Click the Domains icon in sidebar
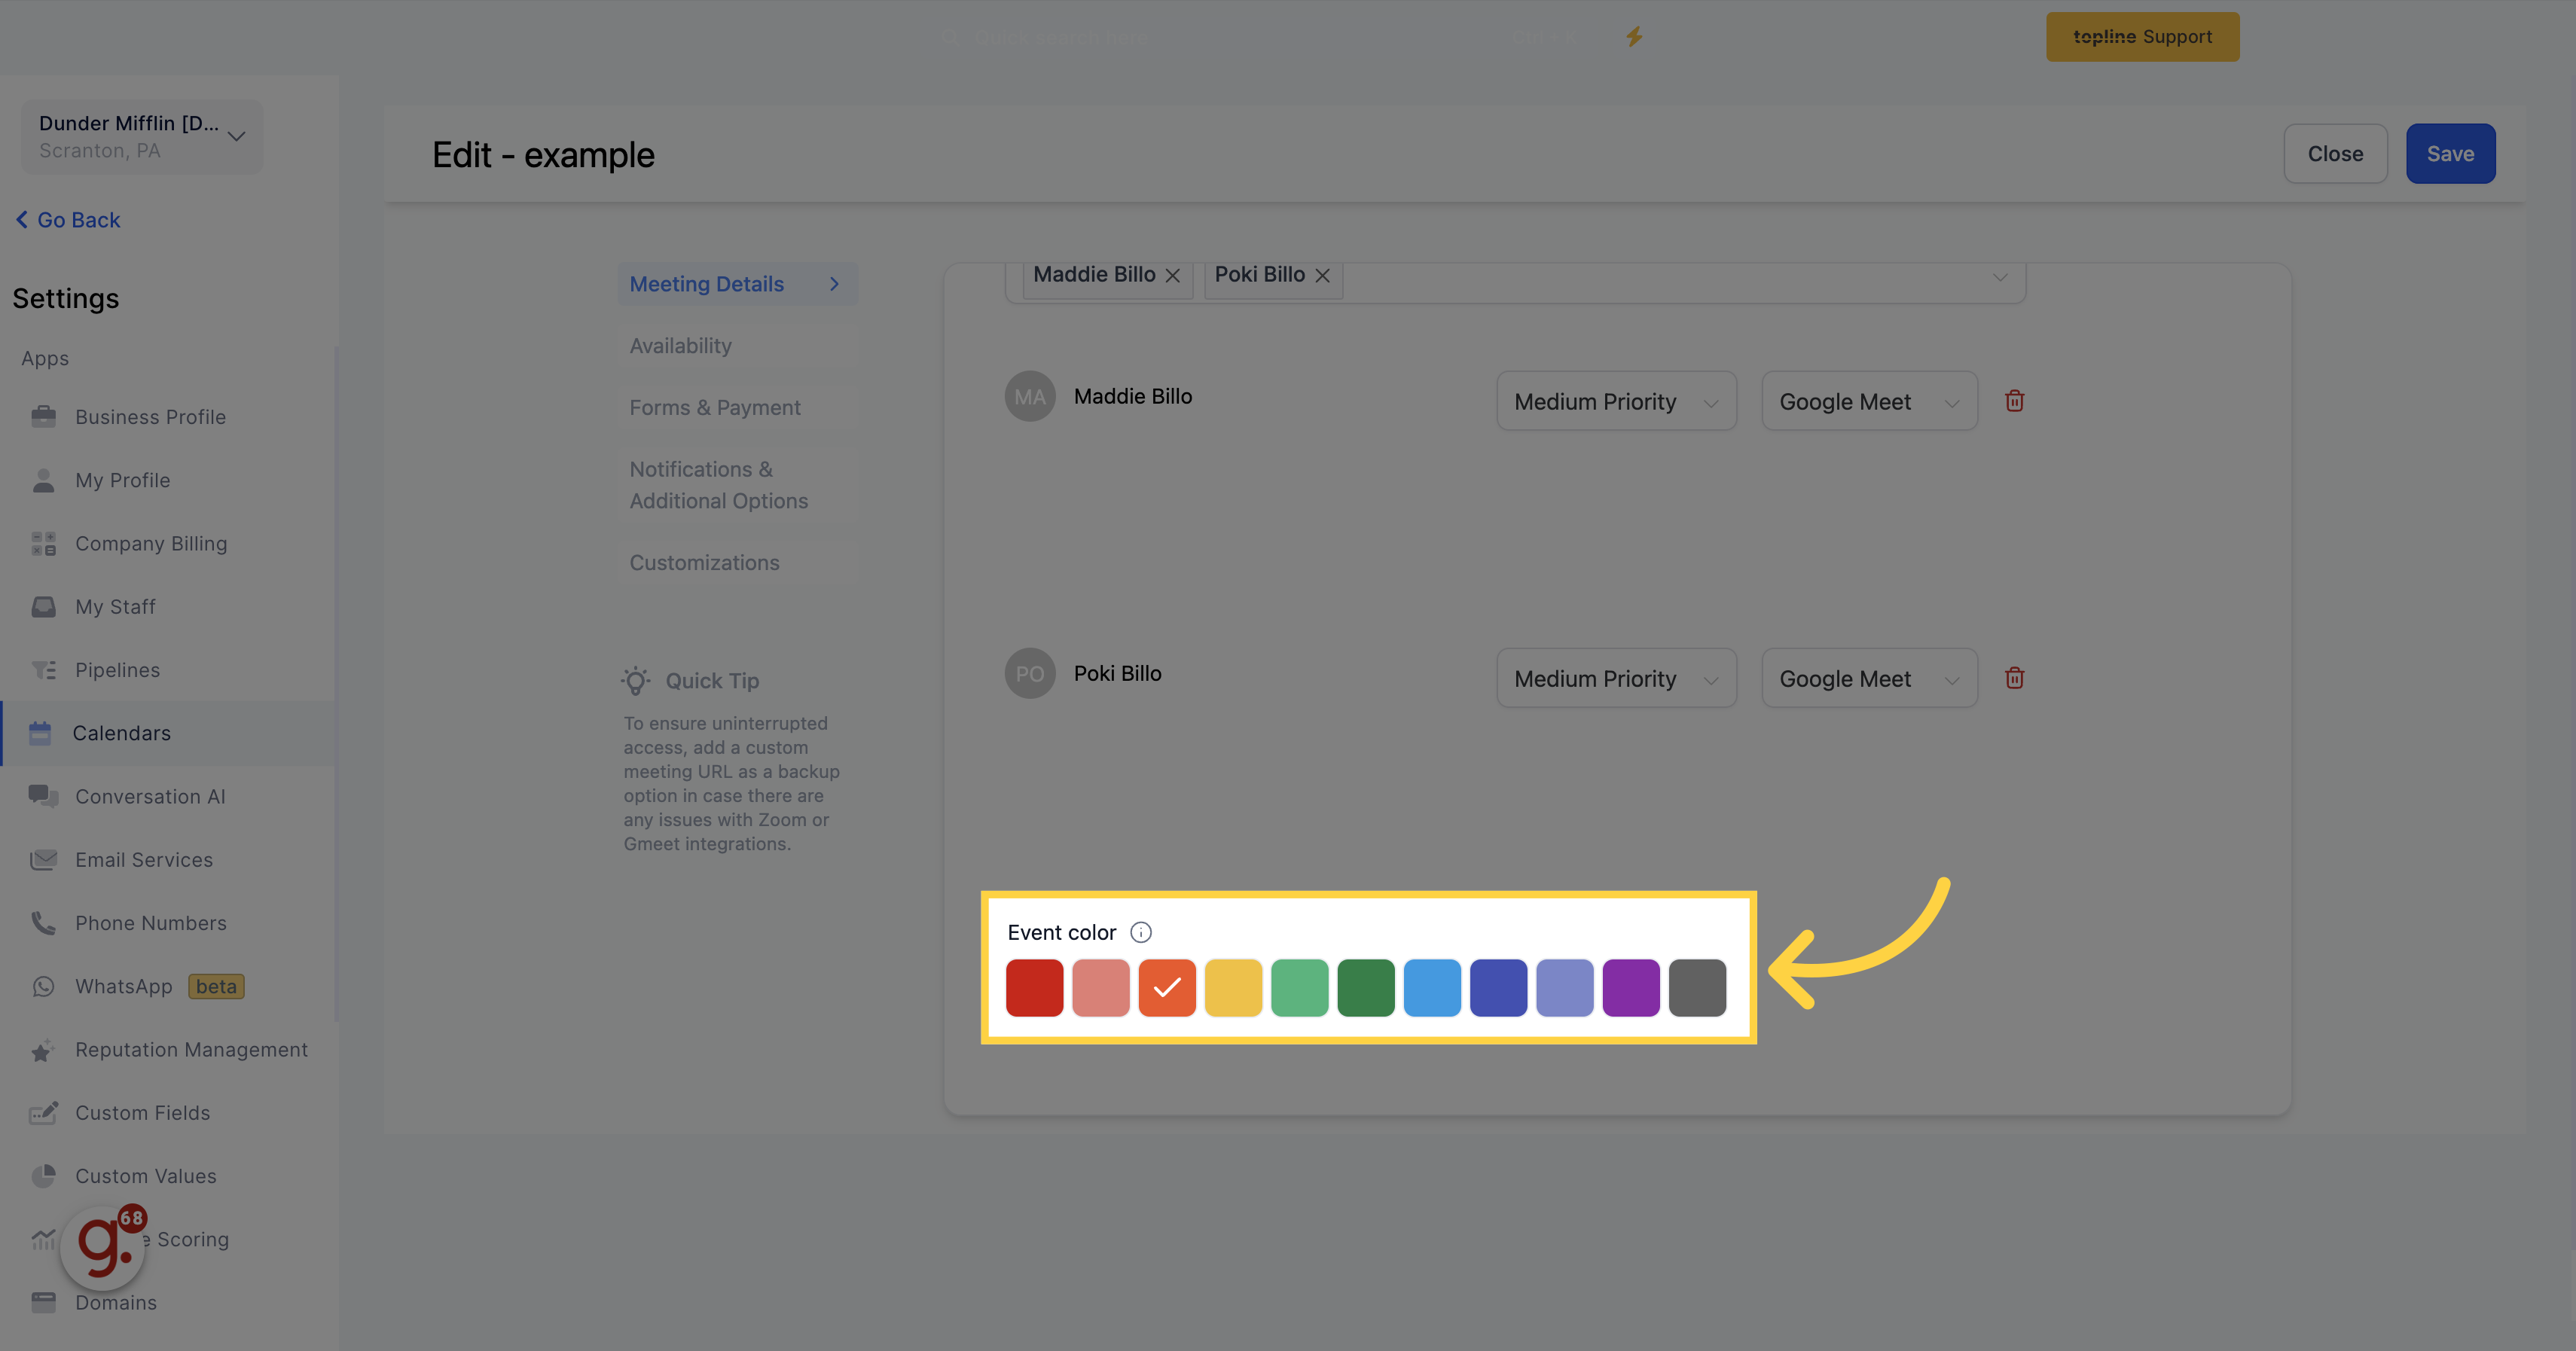Viewport: 2576px width, 1351px height. 44,1301
